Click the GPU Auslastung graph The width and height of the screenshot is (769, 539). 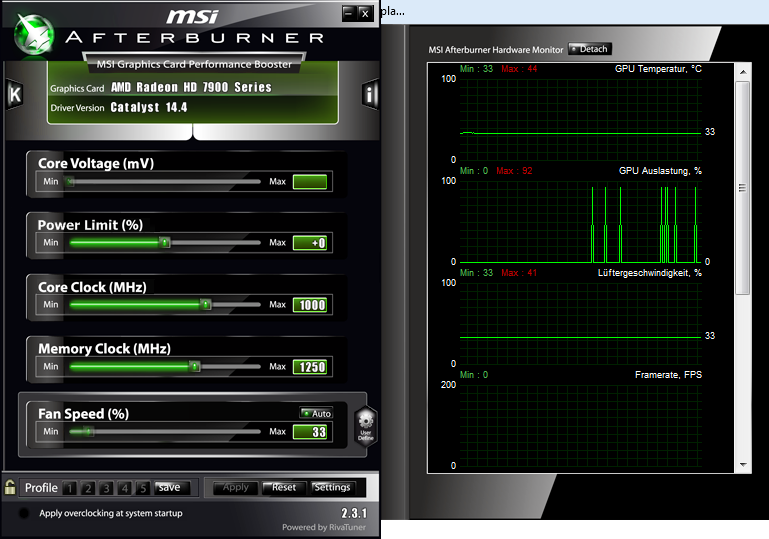(x=581, y=221)
